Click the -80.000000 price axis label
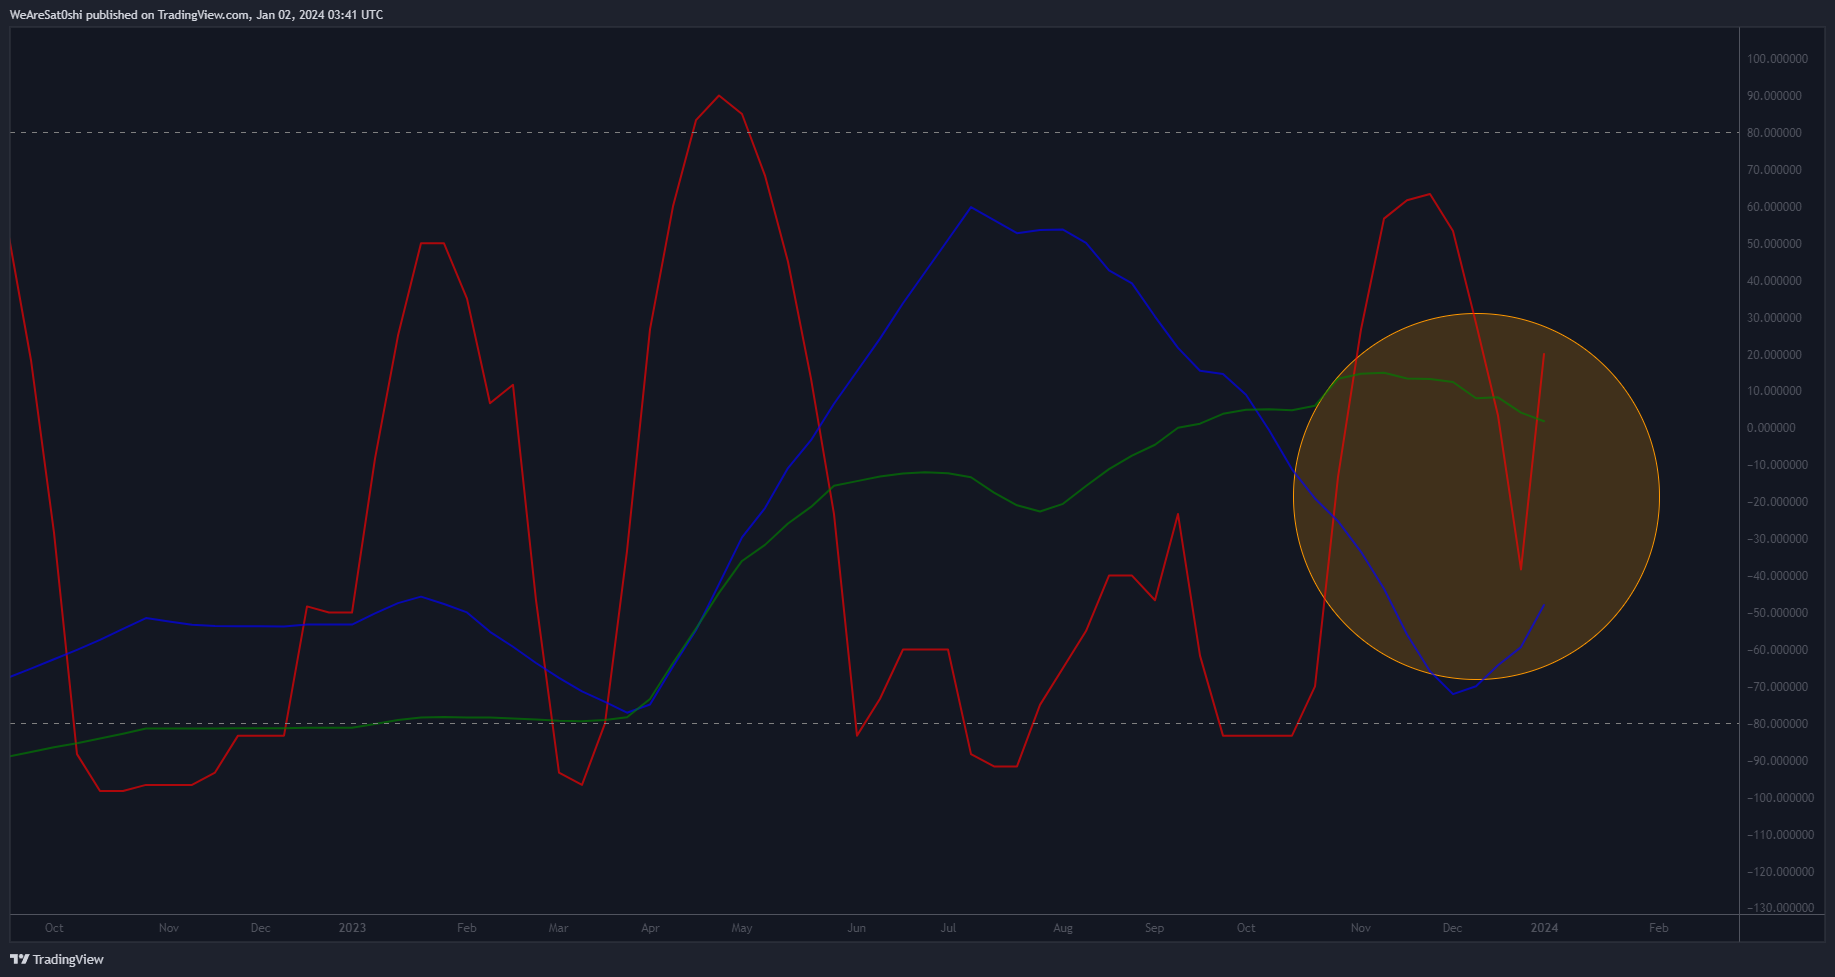This screenshot has height=977, width=1835. (1777, 724)
